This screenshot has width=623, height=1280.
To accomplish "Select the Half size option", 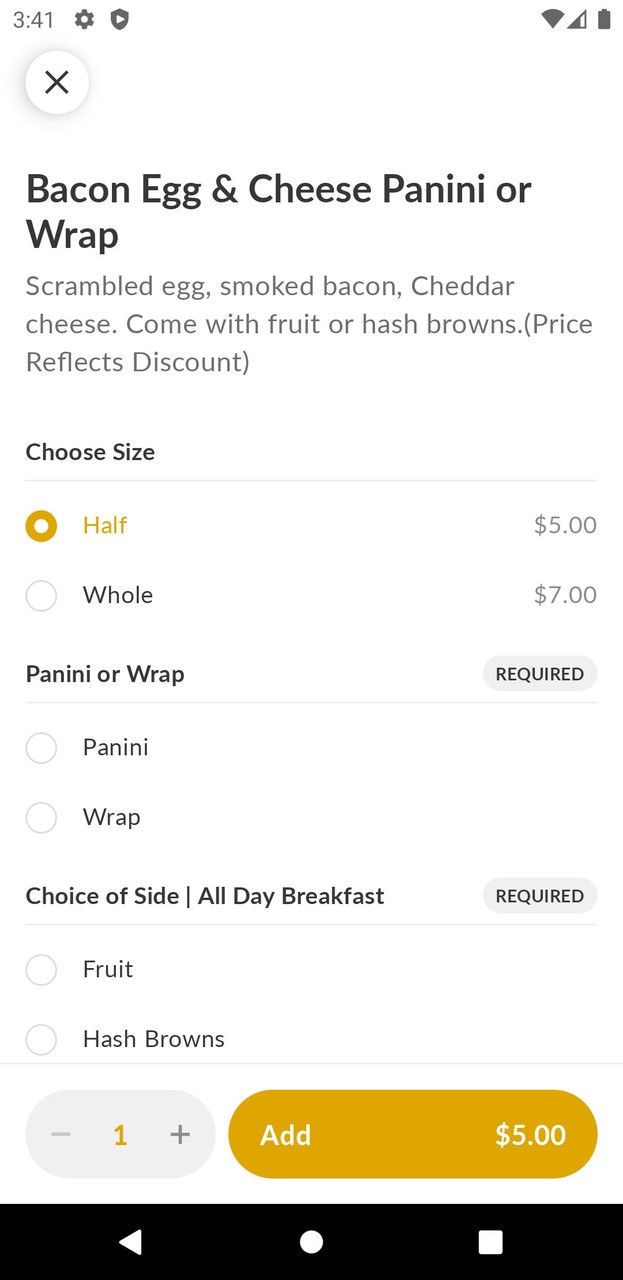I will pyautogui.click(x=41, y=526).
